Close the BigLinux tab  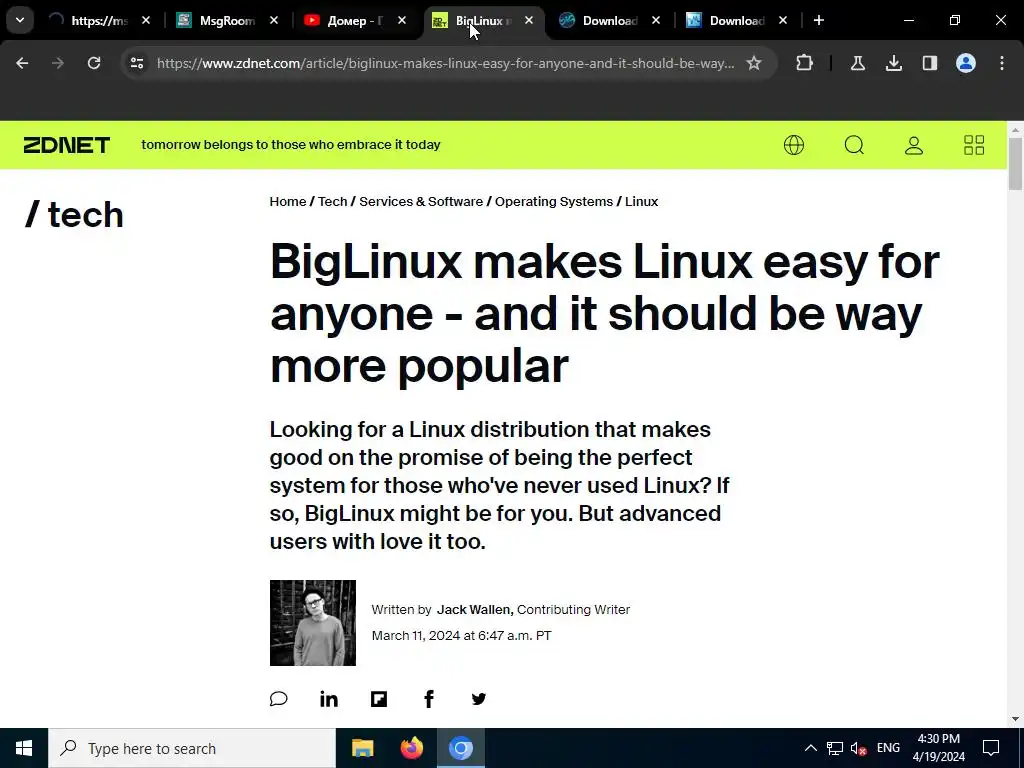pyautogui.click(x=529, y=20)
